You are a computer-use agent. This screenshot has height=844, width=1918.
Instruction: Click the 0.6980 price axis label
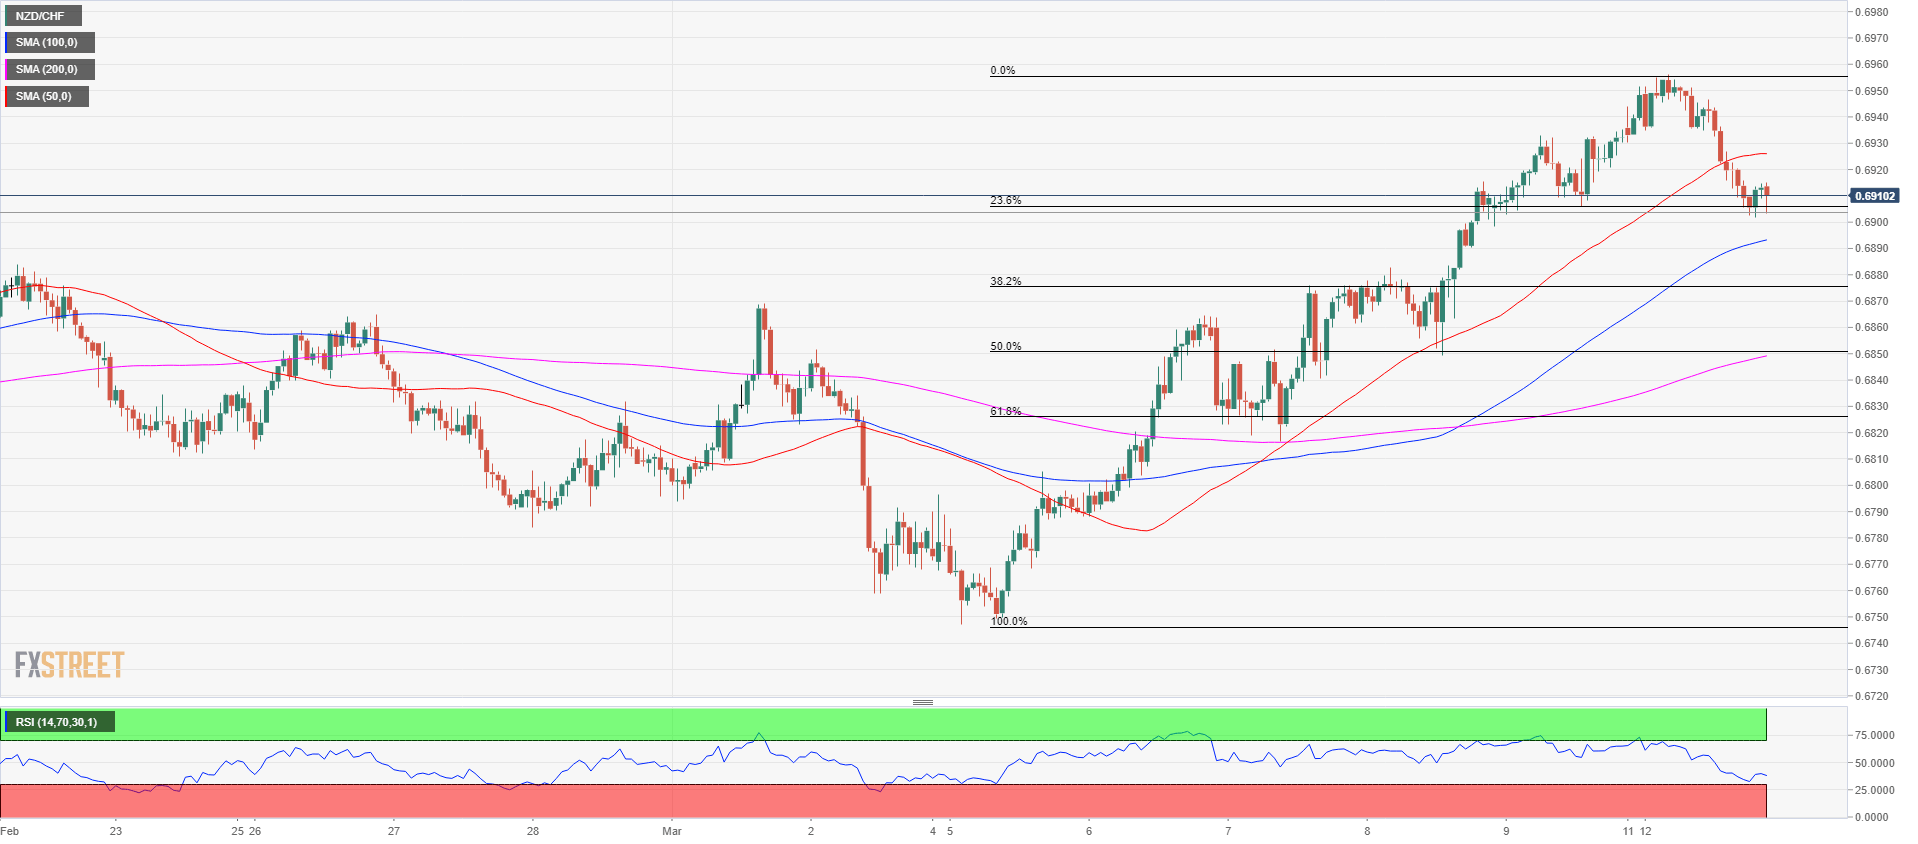point(1871,12)
